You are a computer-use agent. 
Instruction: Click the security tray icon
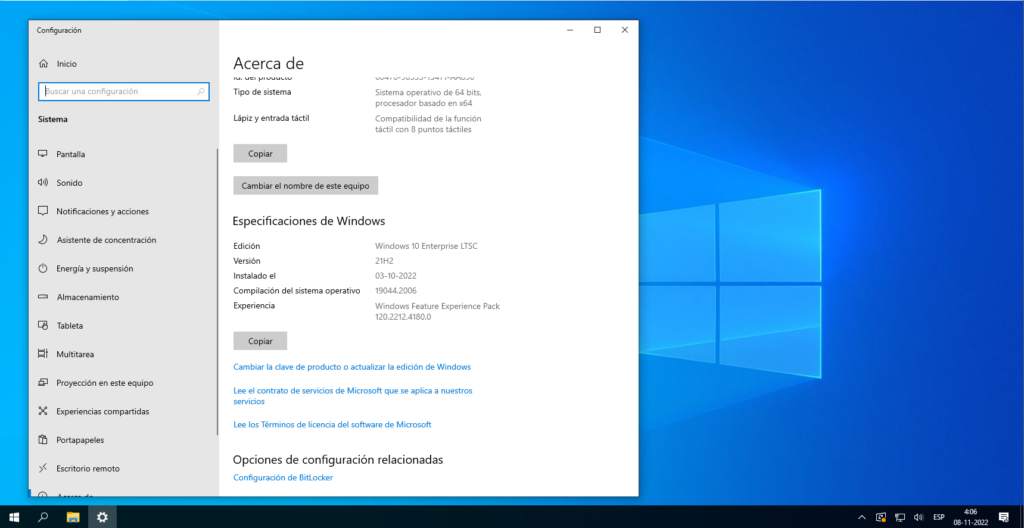pyautogui.click(x=880, y=517)
